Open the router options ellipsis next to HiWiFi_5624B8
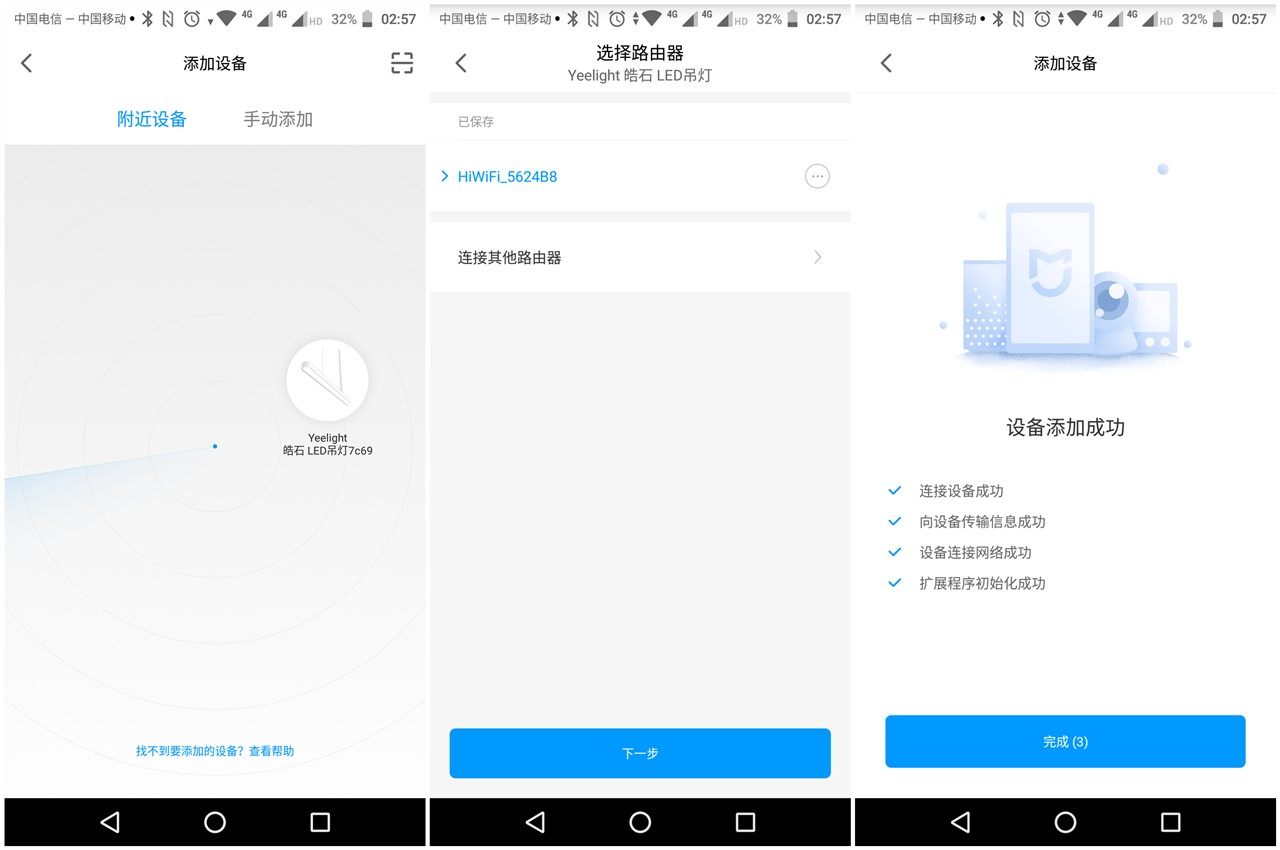 pyautogui.click(x=817, y=176)
